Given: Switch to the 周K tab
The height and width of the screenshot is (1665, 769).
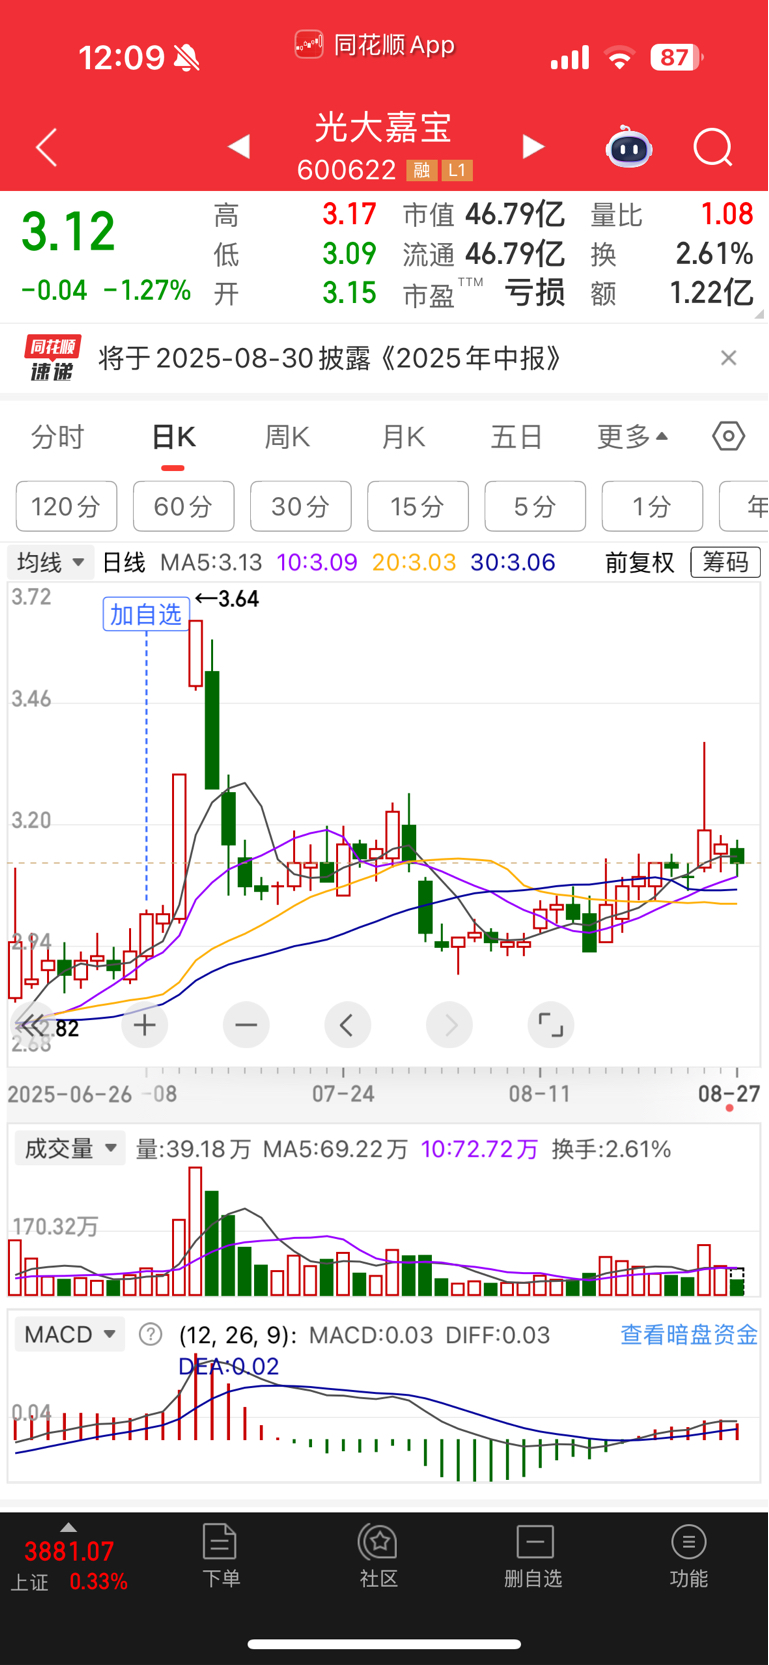Looking at the screenshot, I should pos(287,437).
